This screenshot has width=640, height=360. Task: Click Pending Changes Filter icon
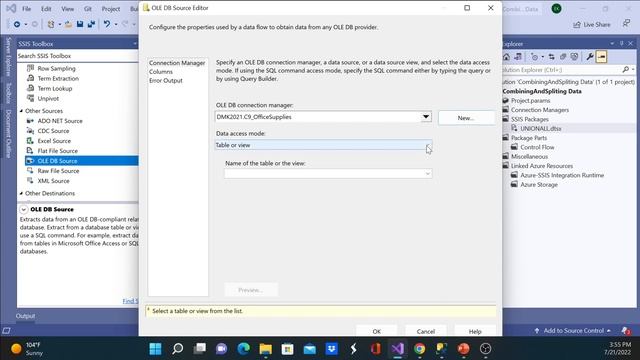pos(534,57)
